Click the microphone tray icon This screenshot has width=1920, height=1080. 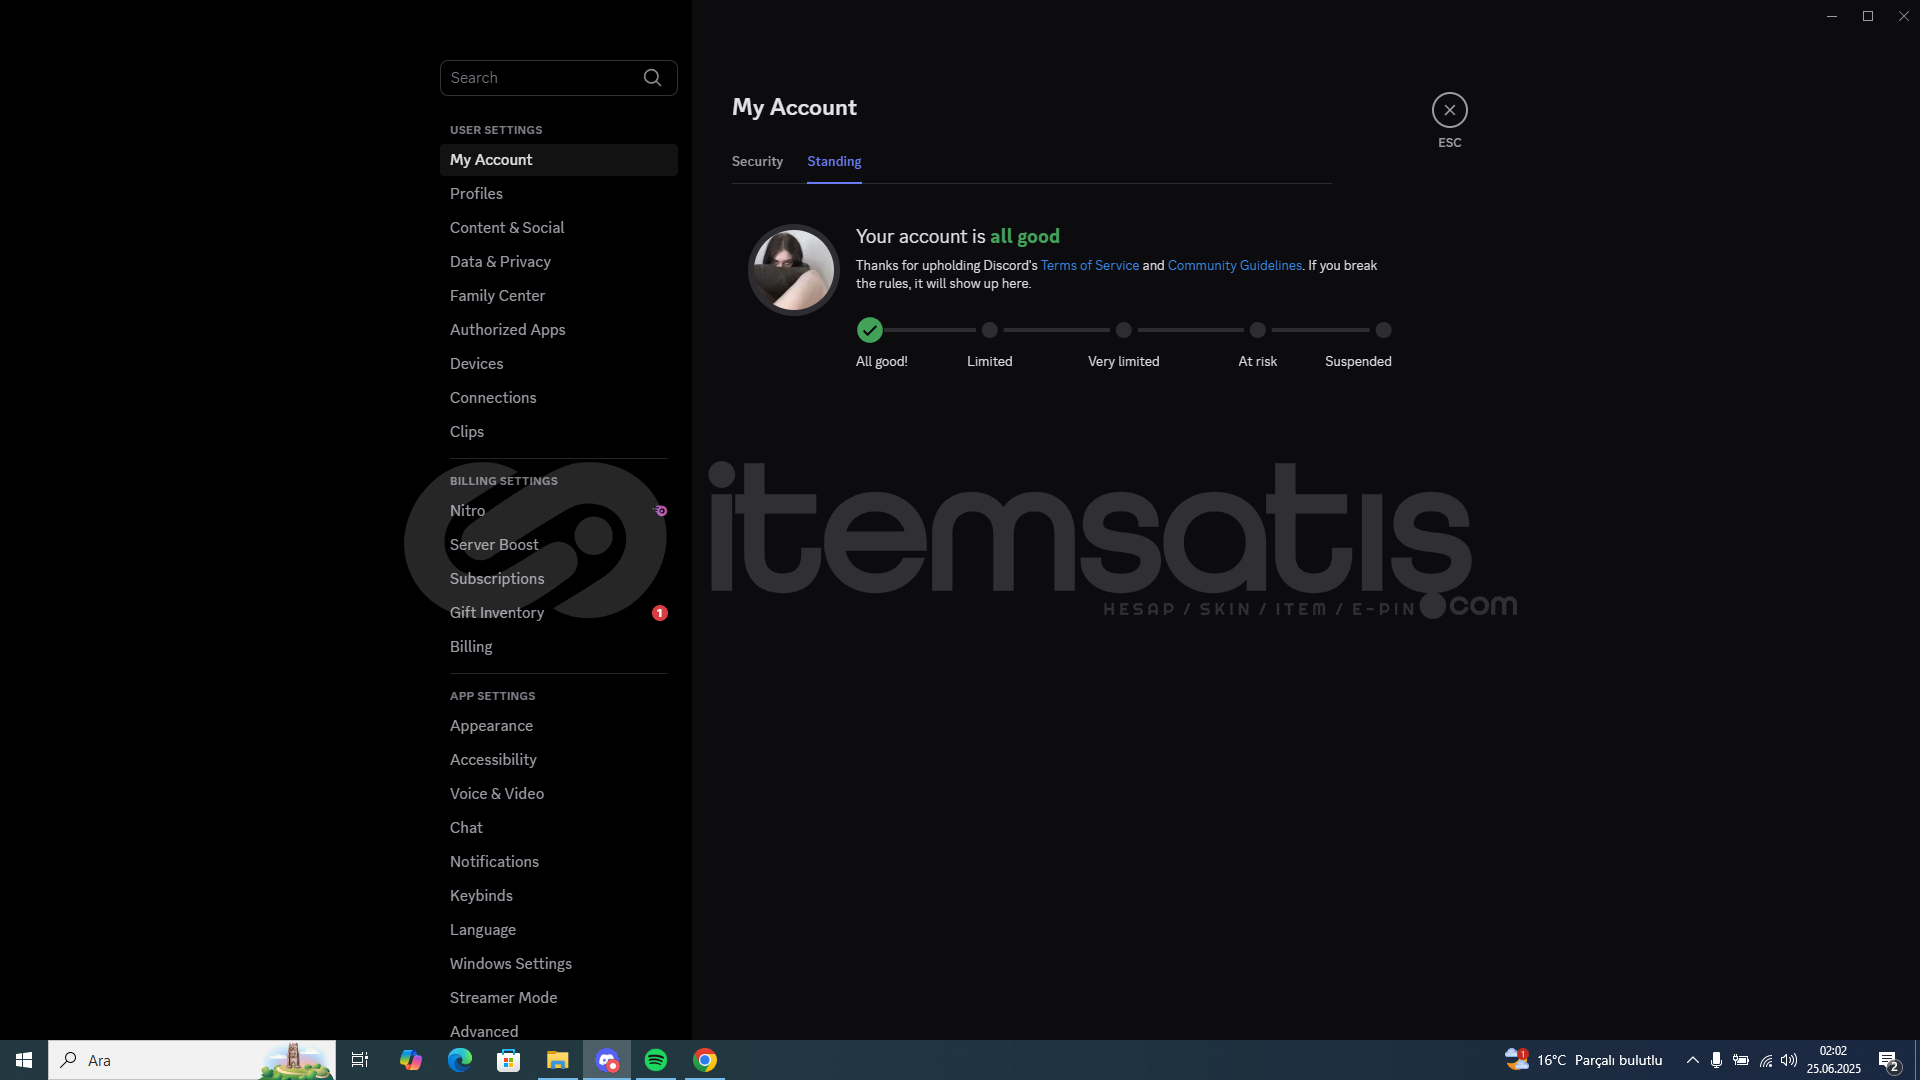pyautogui.click(x=1716, y=1060)
